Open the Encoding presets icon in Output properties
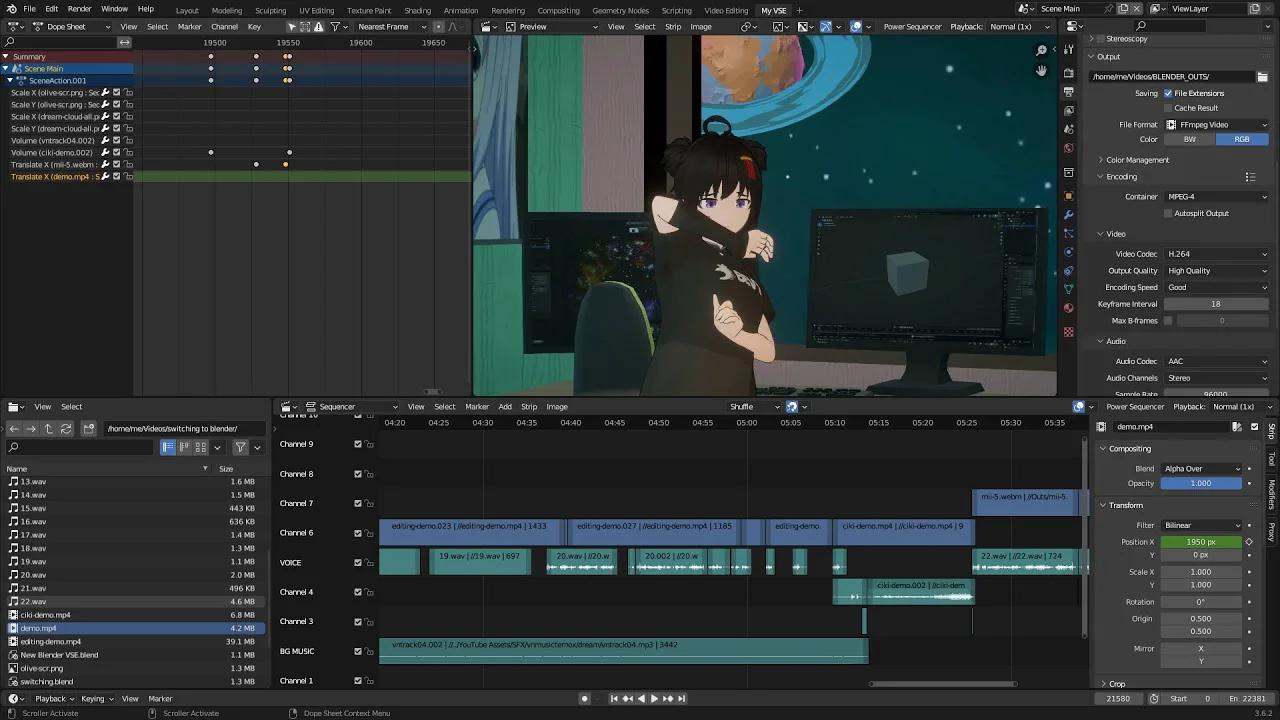 (x=1250, y=176)
